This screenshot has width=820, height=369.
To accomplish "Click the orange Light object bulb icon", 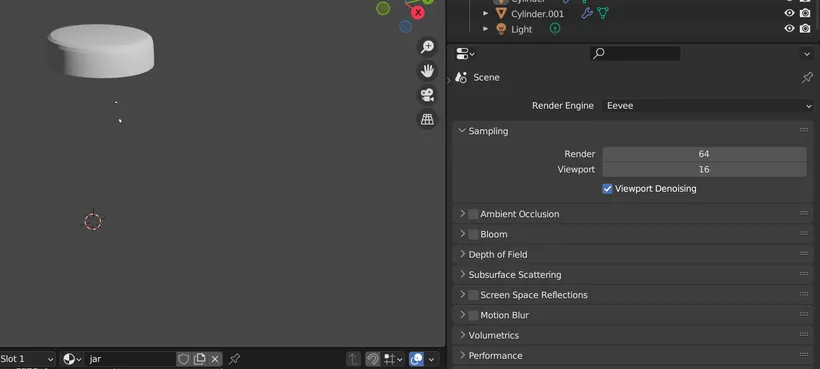I will pos(501,29).
